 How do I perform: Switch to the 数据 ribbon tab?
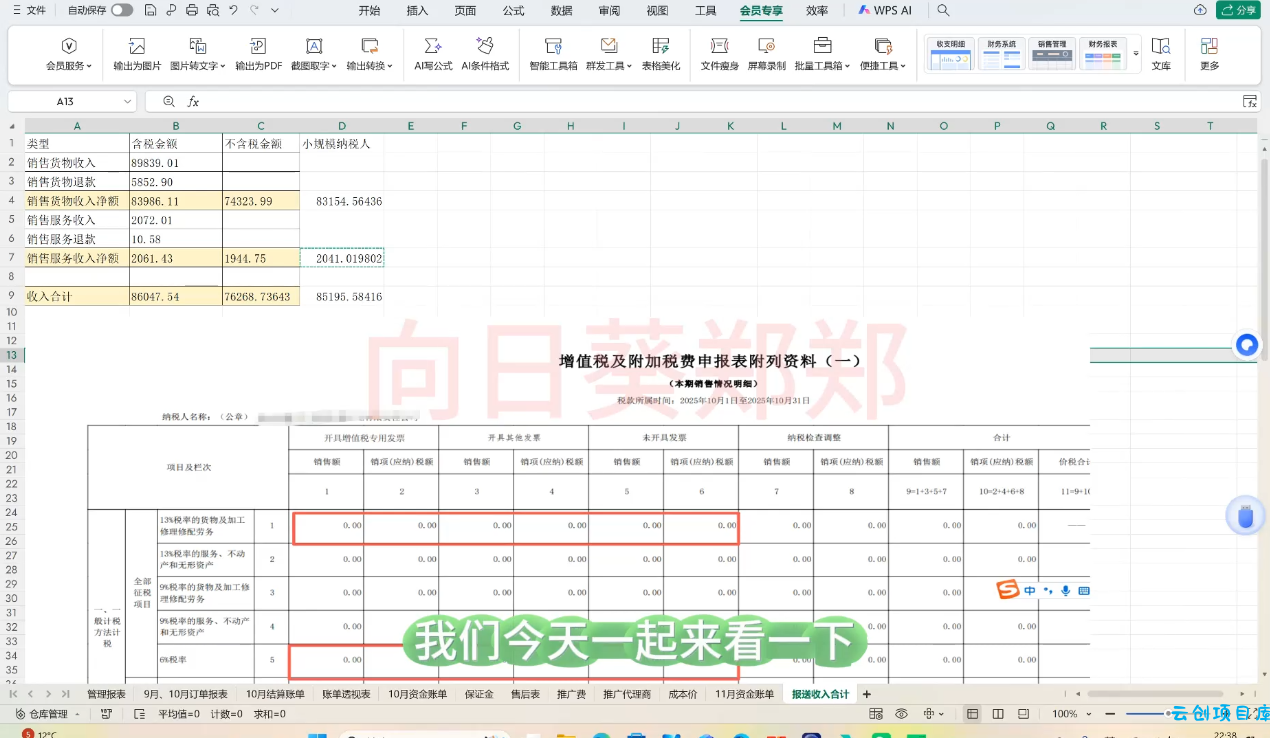coord(561,10)
